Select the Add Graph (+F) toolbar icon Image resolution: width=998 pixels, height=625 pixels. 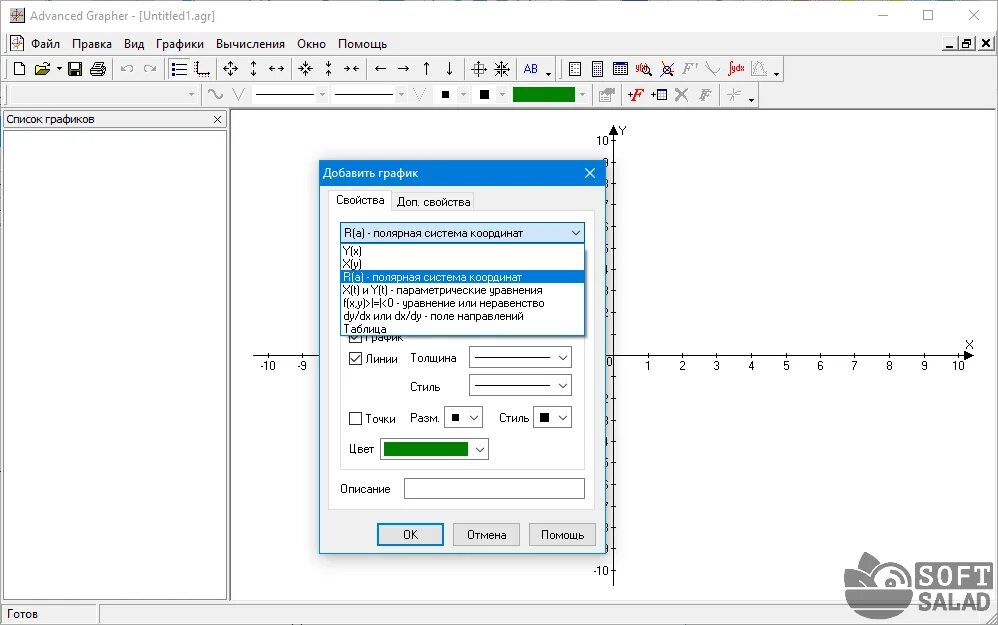[637, 94]
